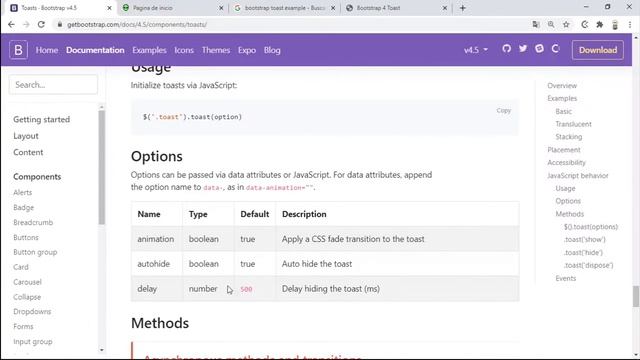The width and height of the screenshot is (640, 360).
Task: Close the Toasts Bootstrap tab
Action: [x=109, y=8]
